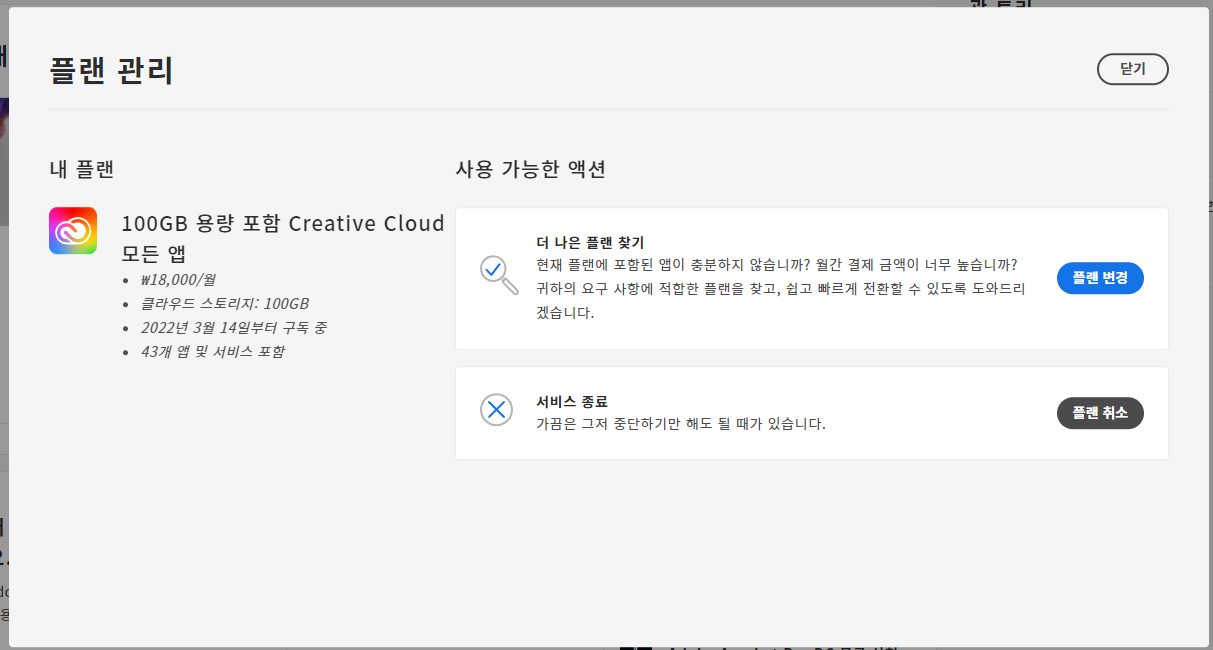
Task: Click the 43개 앱 및 서비스 포함 line
Action: pos(212,351)
